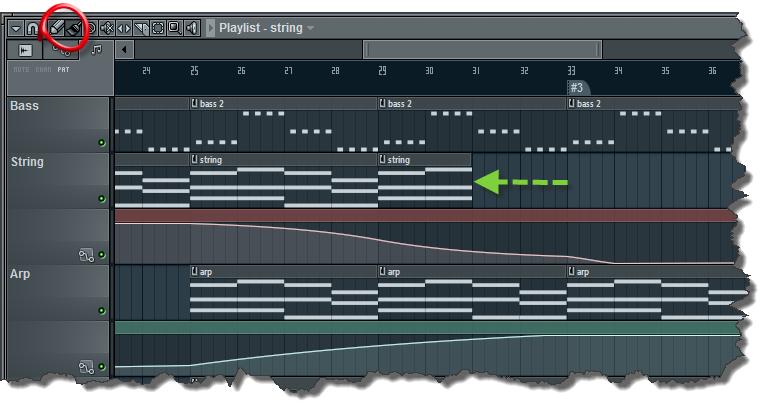Viewport: 772px width, 411px height.
Task: Mute the String track green light
Action: coord(102,199)
